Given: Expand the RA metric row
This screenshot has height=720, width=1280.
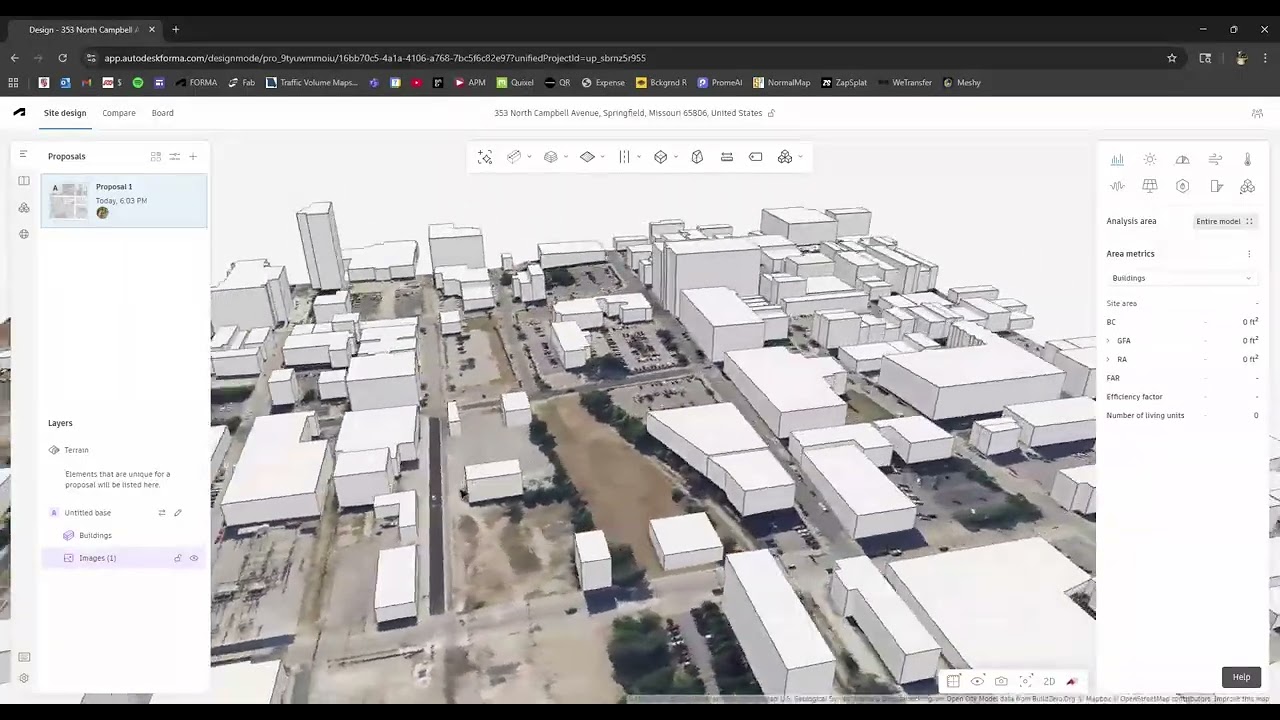Looking at the screenshot, I should coord(1108,359).
